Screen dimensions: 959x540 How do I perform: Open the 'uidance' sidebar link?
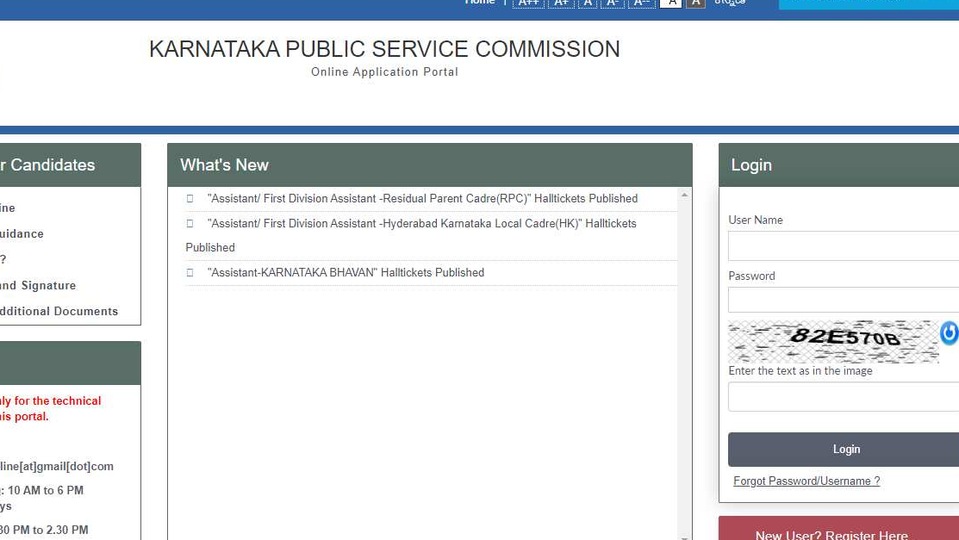pyautogui.click(x=21, y=234)
